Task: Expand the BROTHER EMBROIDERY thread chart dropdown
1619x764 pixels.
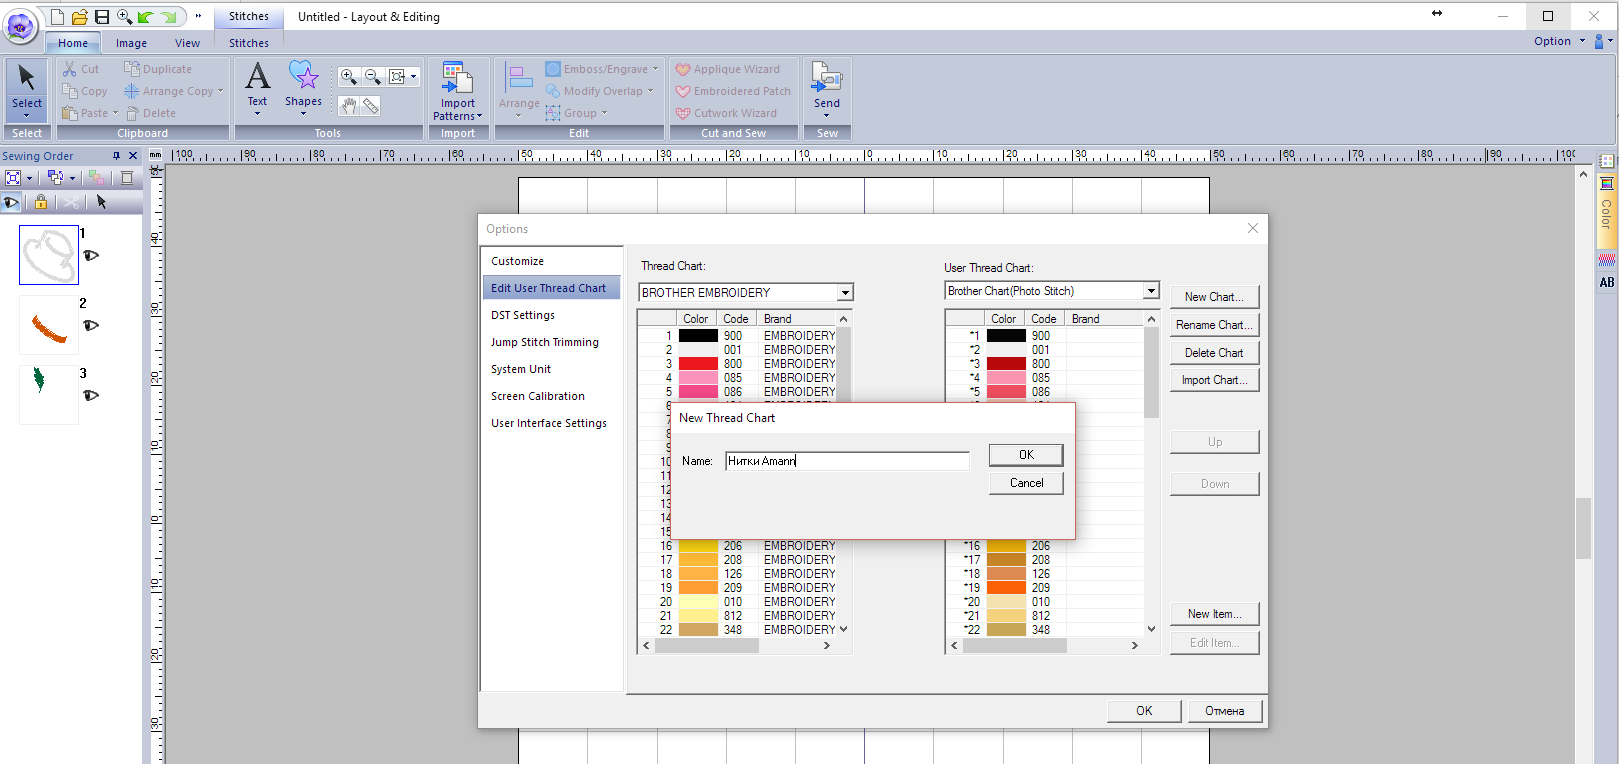Action: tap(845, 293)
